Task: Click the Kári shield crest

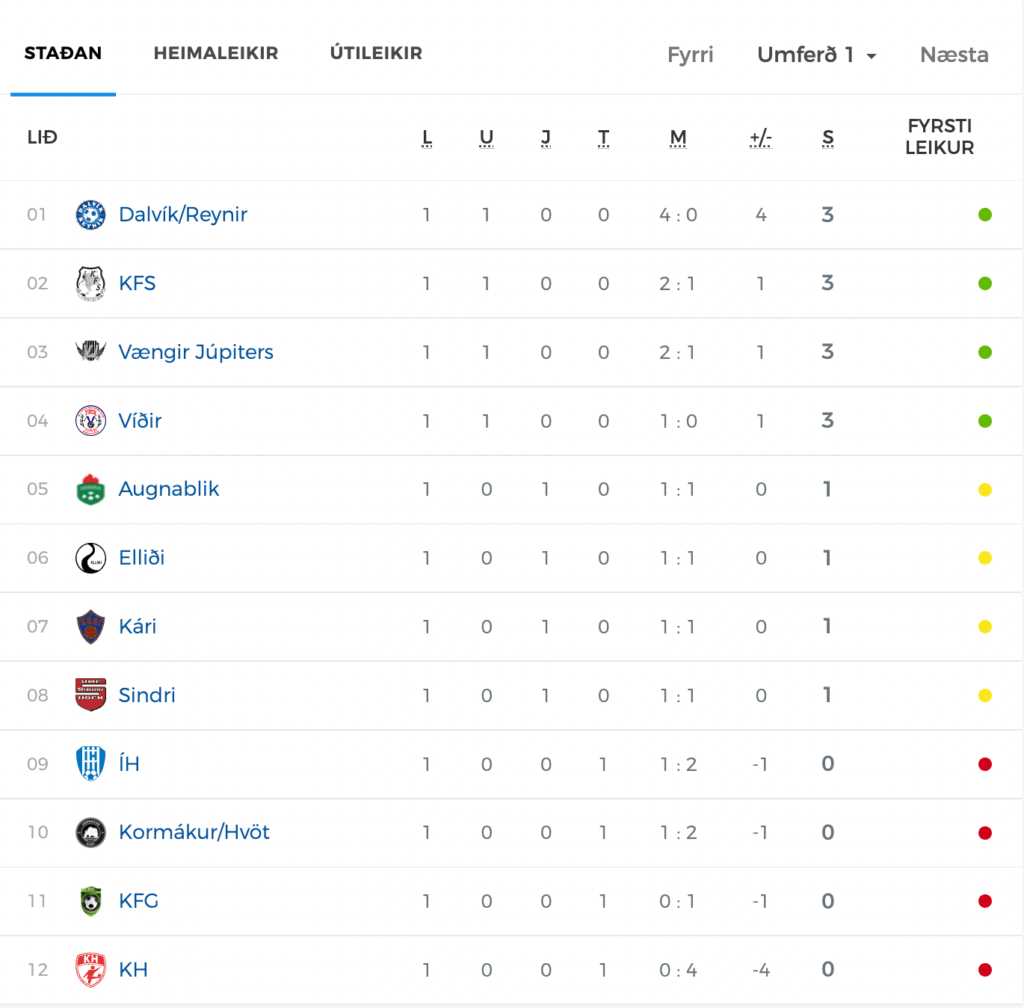Action: [91, 627]
